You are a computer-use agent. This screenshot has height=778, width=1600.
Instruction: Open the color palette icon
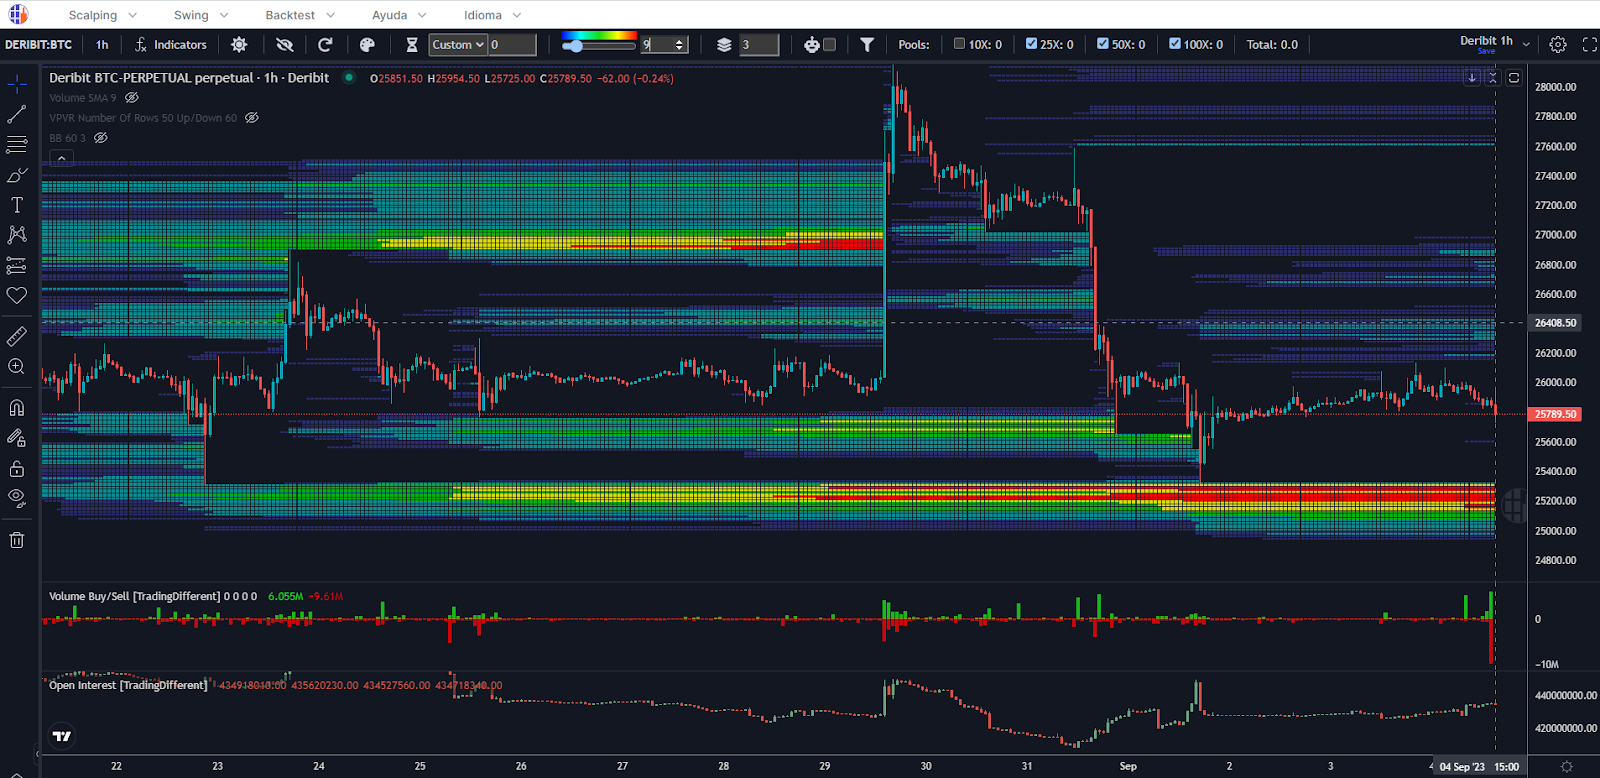click(367, 45)
